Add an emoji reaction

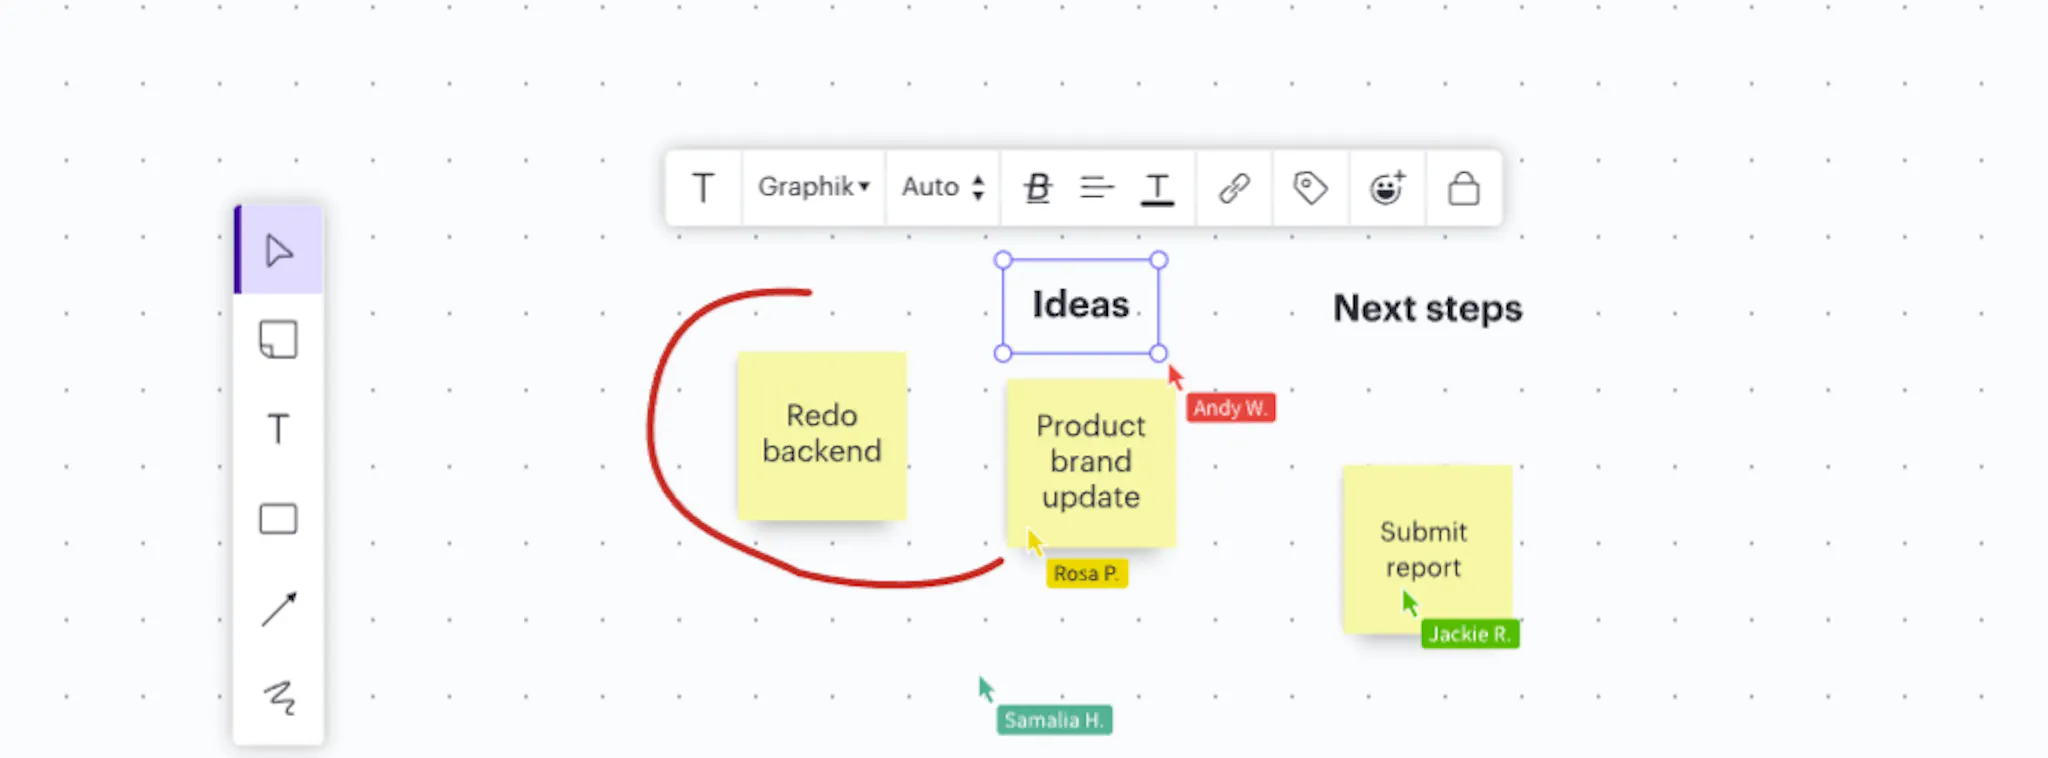1387,188
